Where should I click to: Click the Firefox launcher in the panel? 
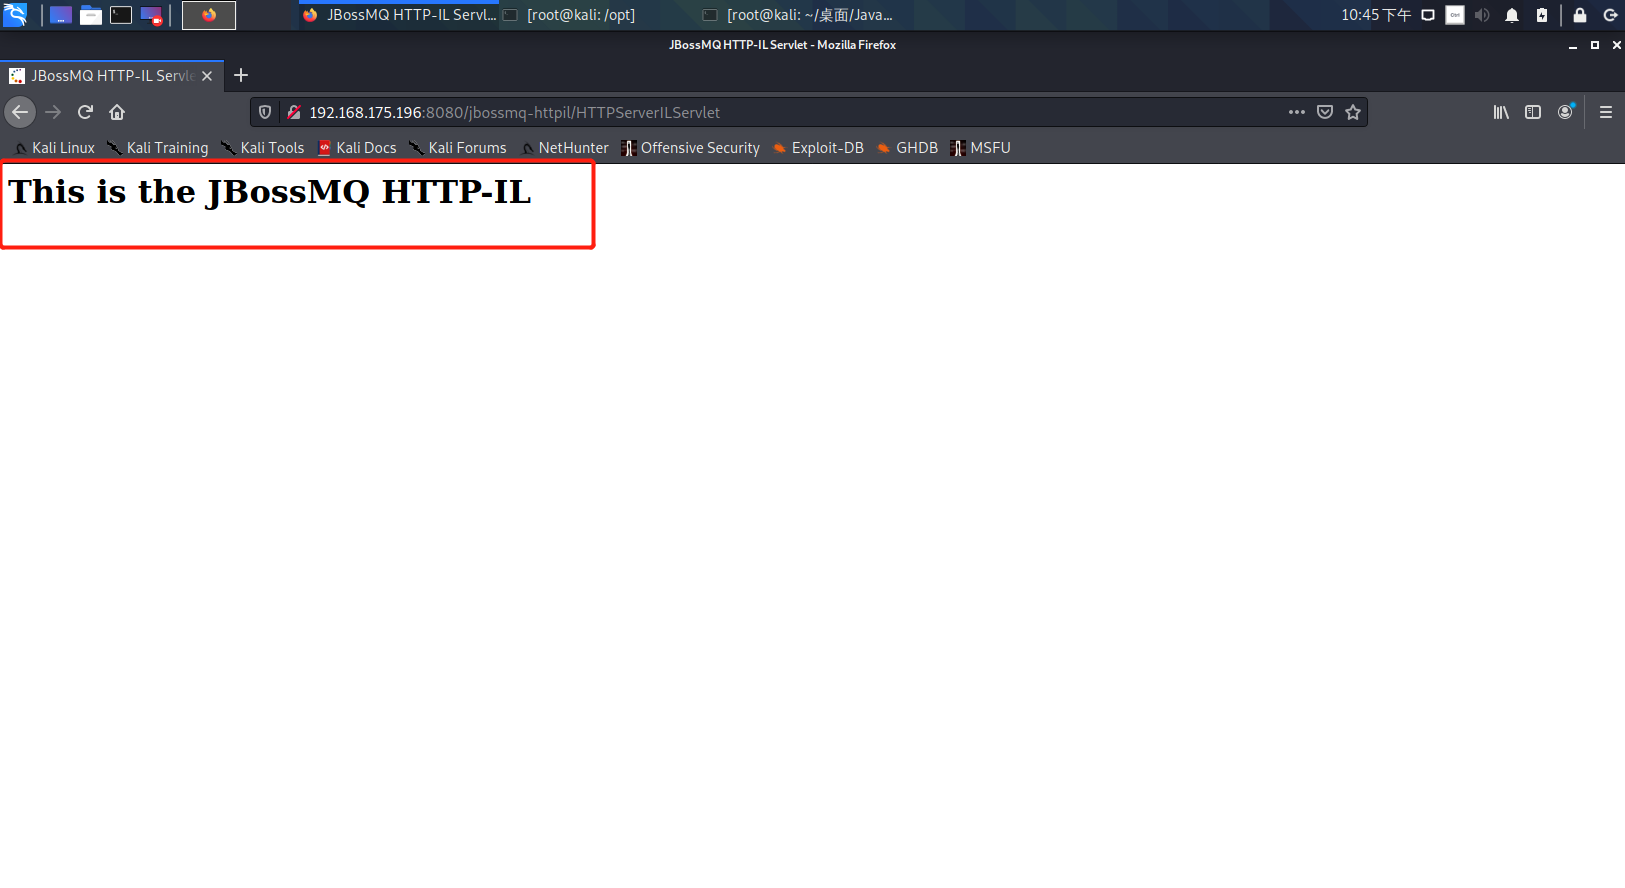[209, 15]
